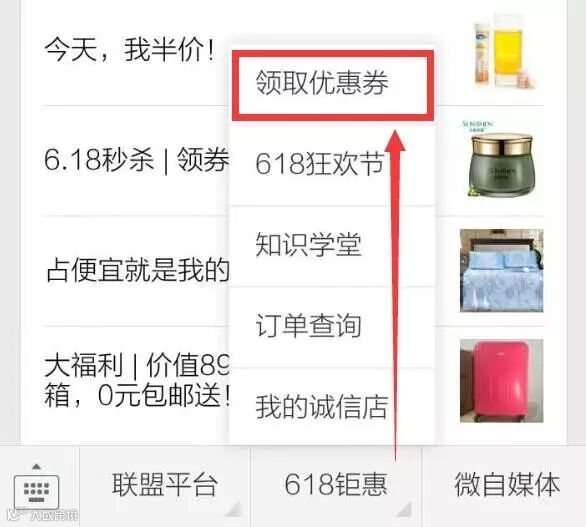Open 订单查询 menu entry

pos(332,327)
